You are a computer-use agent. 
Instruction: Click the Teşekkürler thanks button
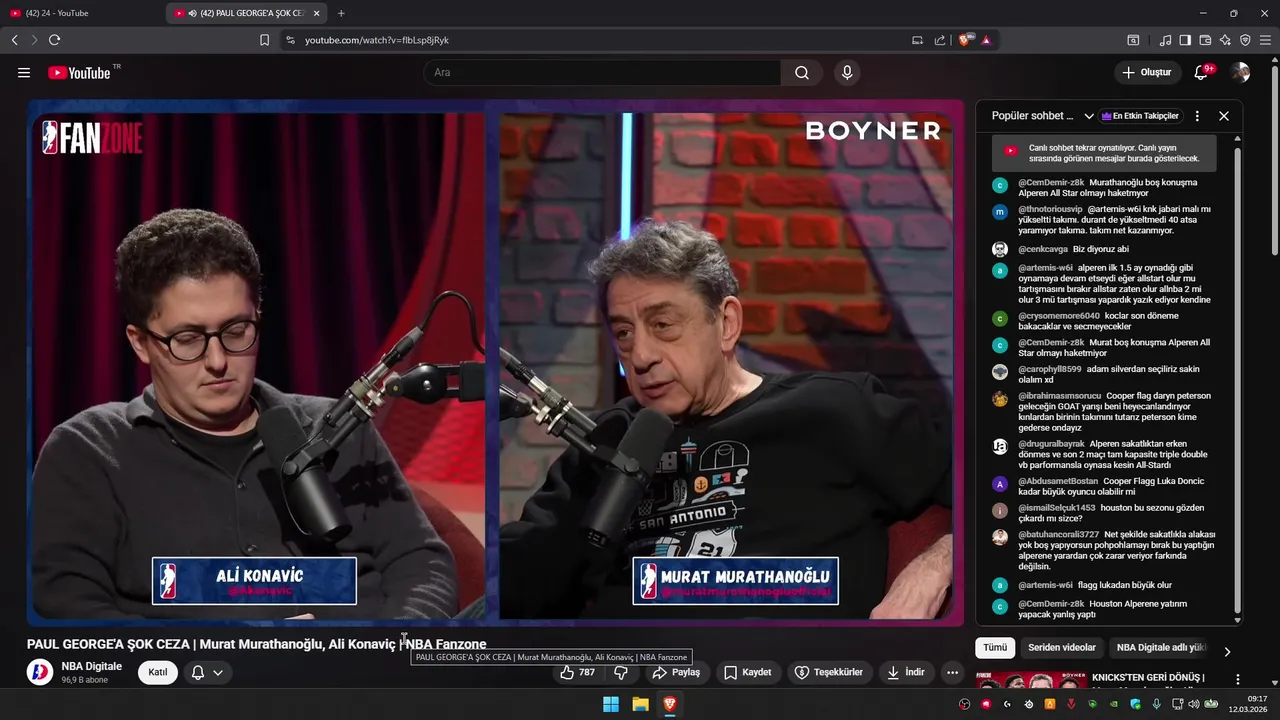click(828, 672)
